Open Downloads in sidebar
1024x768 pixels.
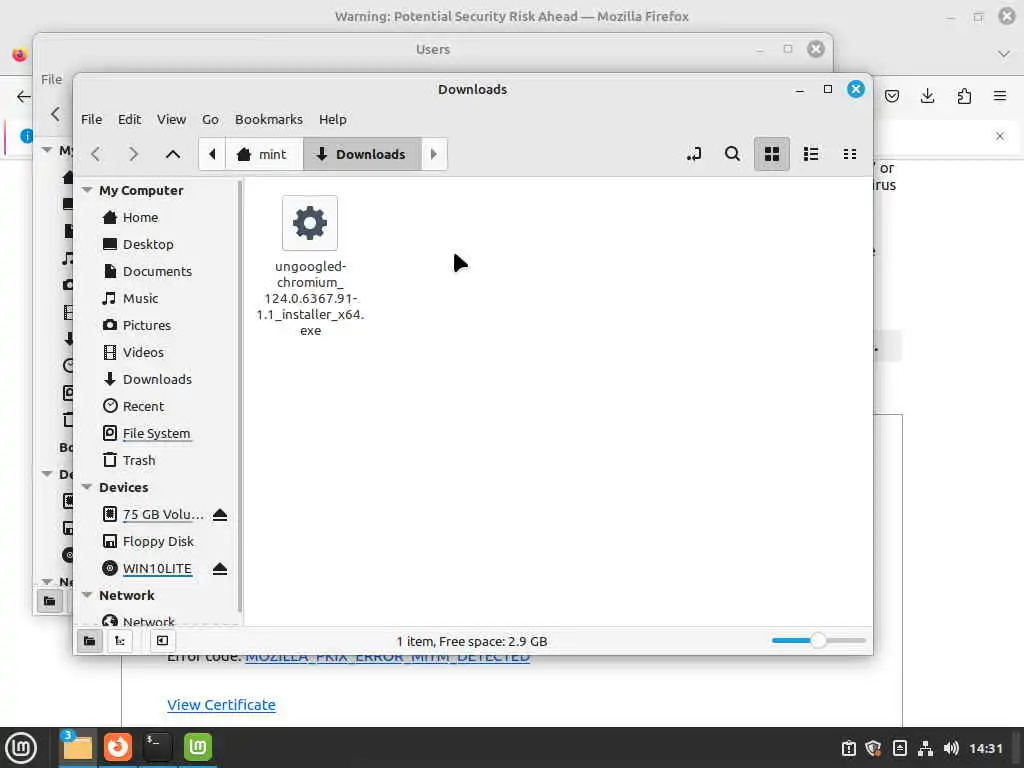coord(157,379)
